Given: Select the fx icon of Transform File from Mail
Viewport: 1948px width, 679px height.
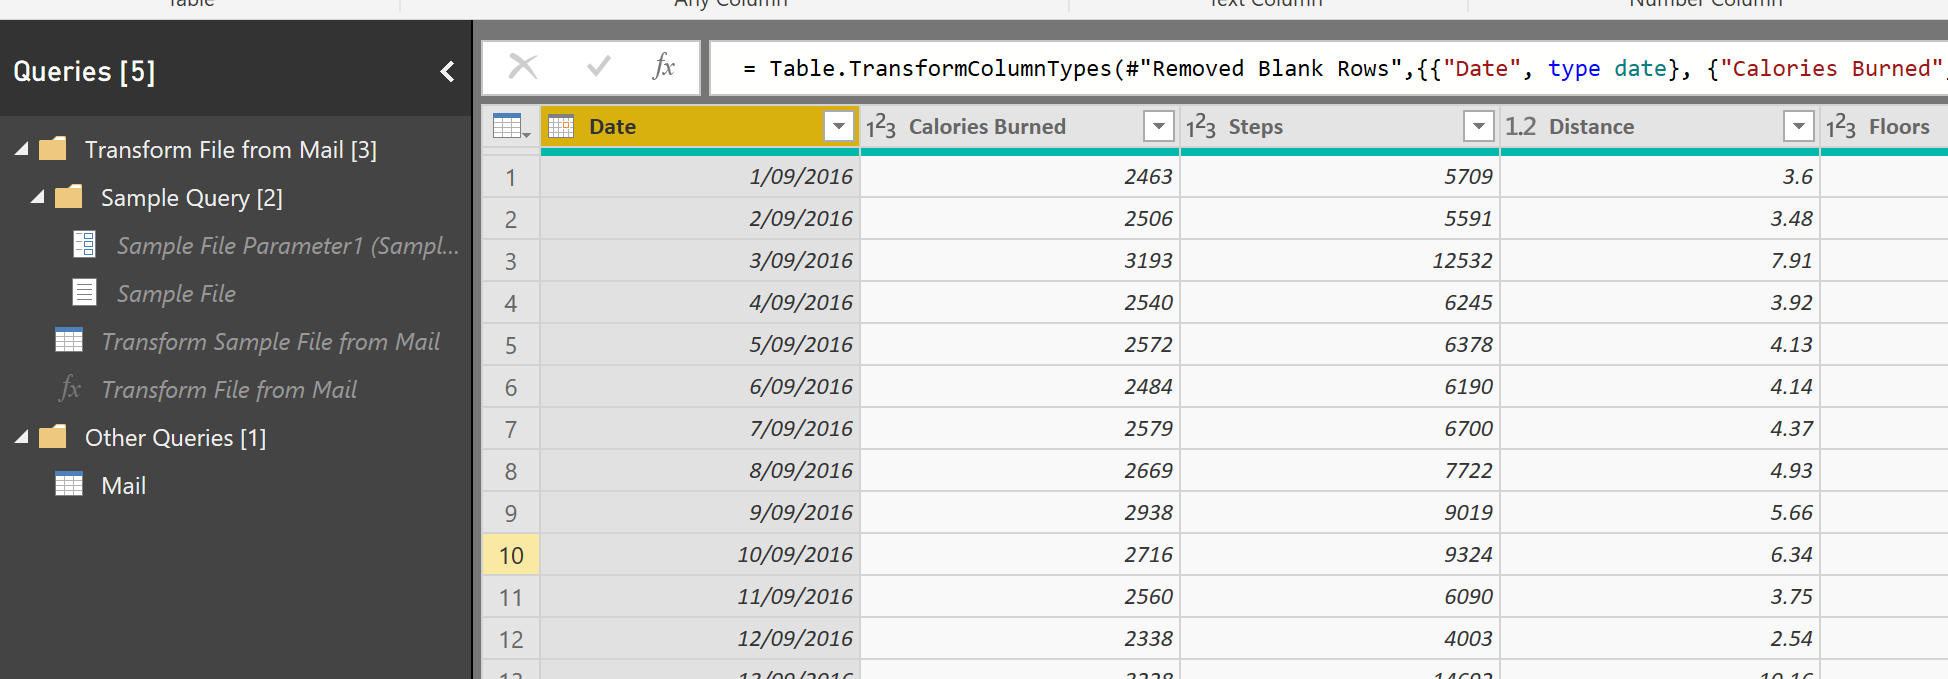Looking at the screenshot, I should pyautogui.click(x=70, y=388).
